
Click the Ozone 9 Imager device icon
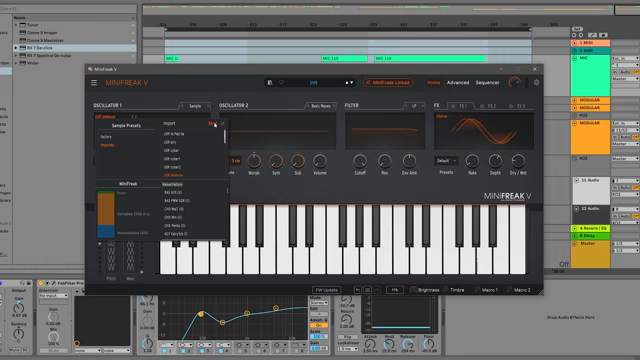point(23,33)
